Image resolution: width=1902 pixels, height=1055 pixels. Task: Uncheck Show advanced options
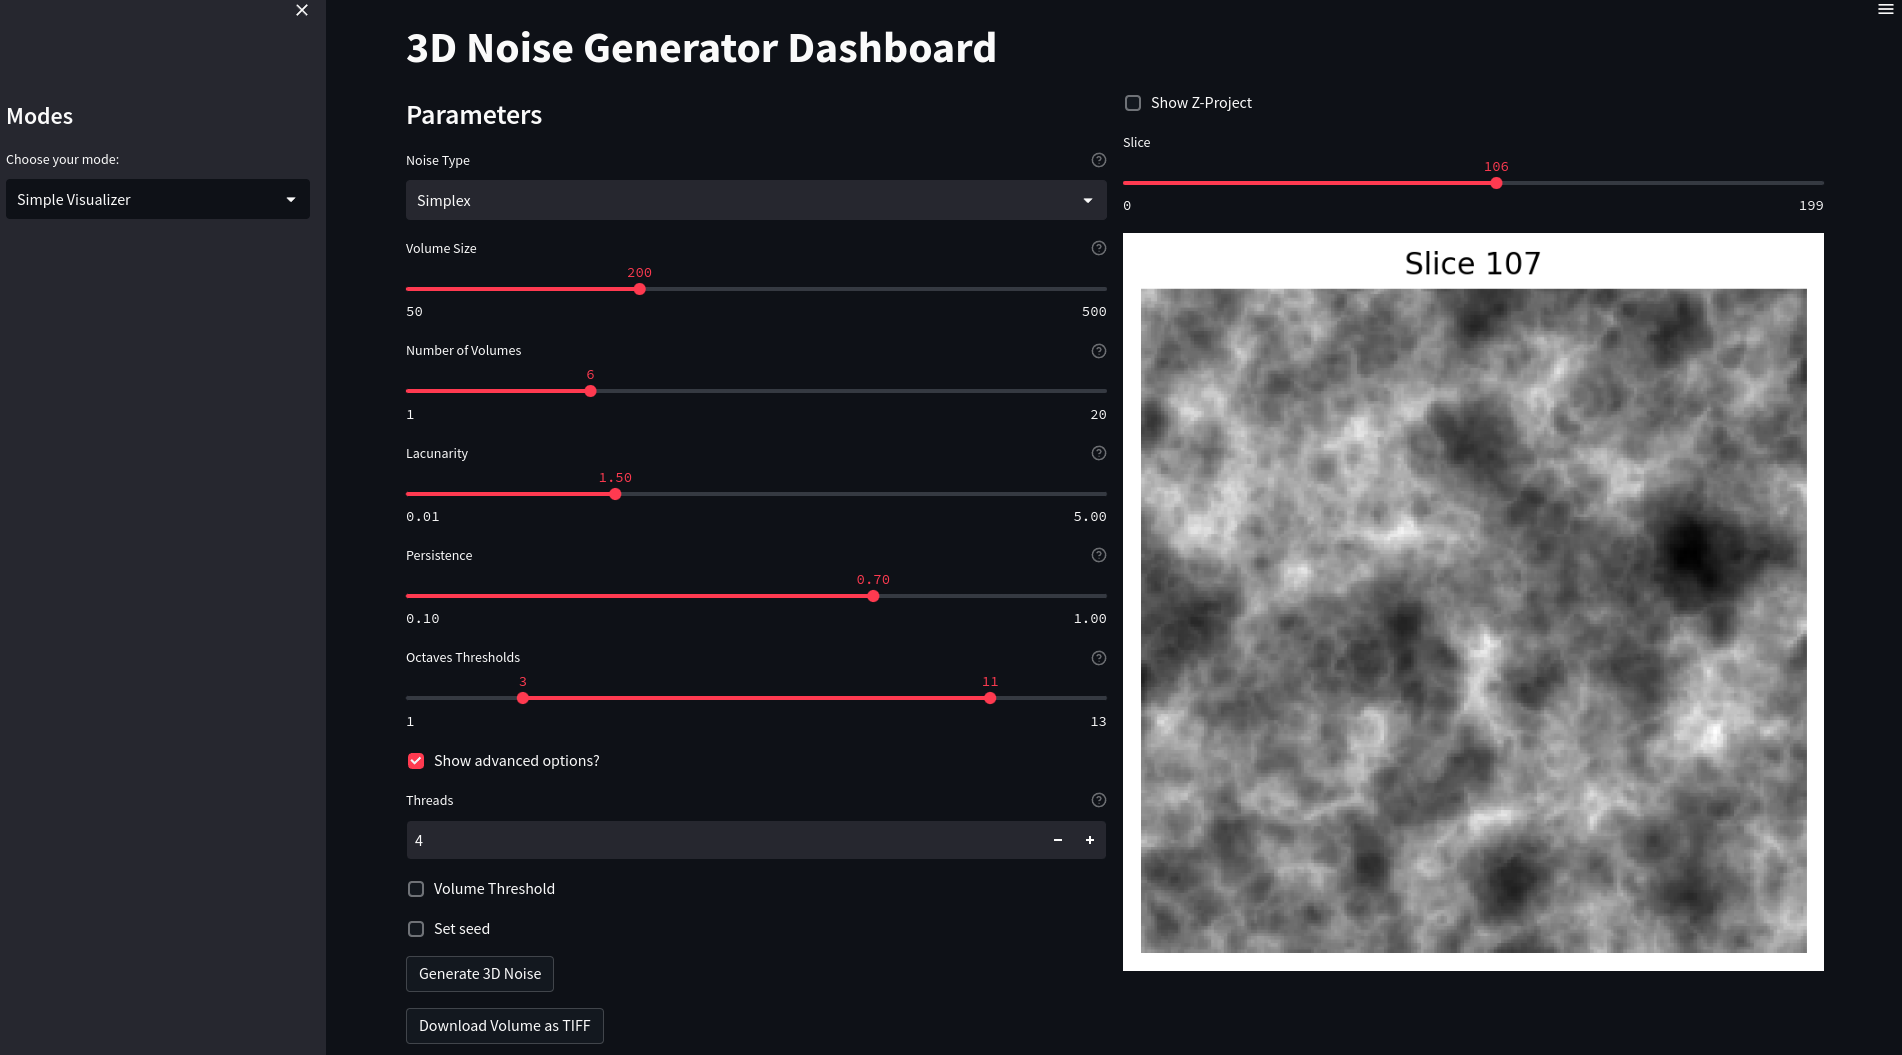pos(416,761)
